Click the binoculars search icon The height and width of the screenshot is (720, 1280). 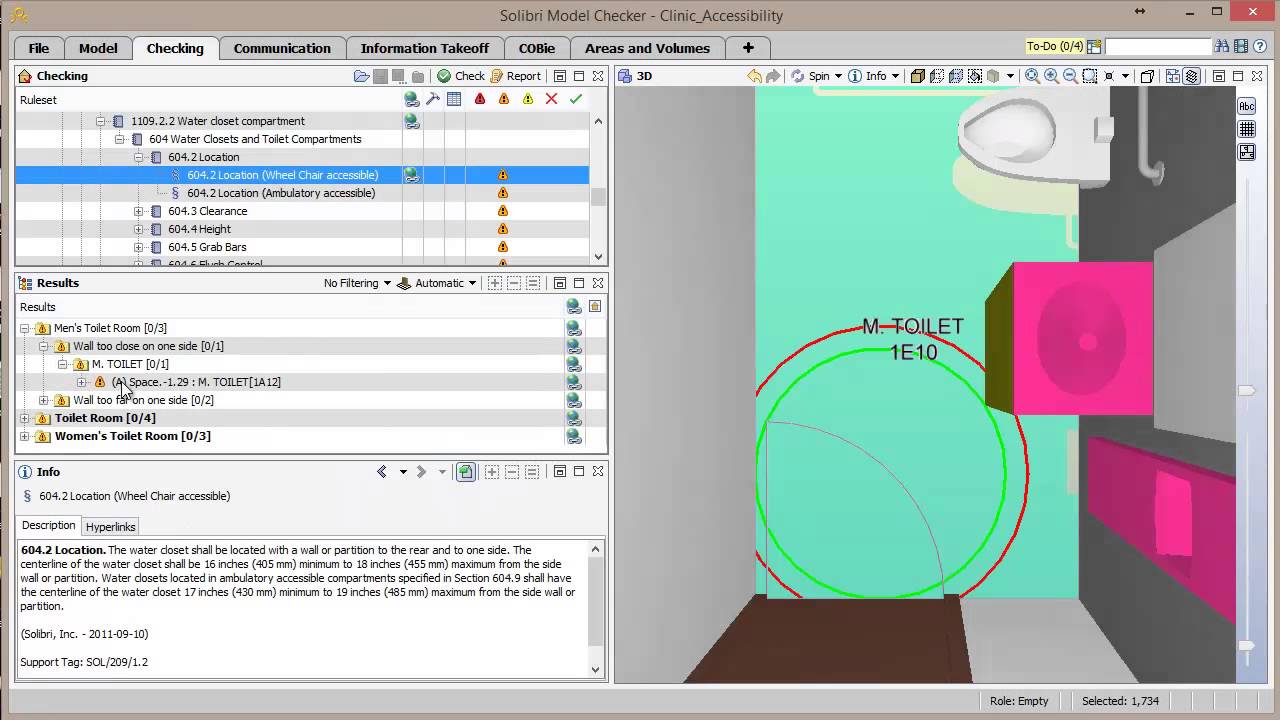pyautogui.click(x=1222, y=46)
